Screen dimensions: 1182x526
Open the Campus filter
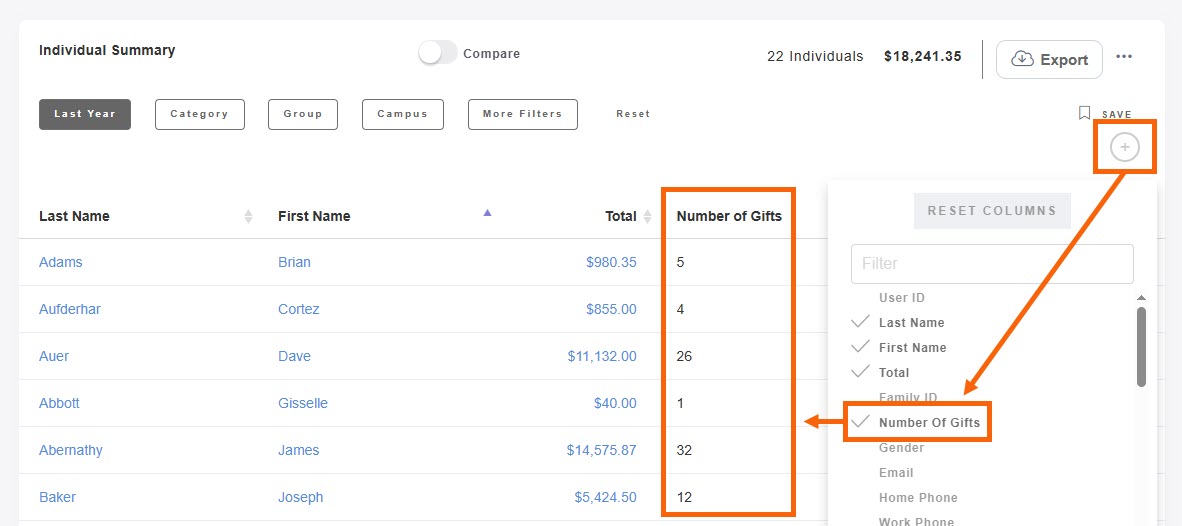[x=402, y=114]
